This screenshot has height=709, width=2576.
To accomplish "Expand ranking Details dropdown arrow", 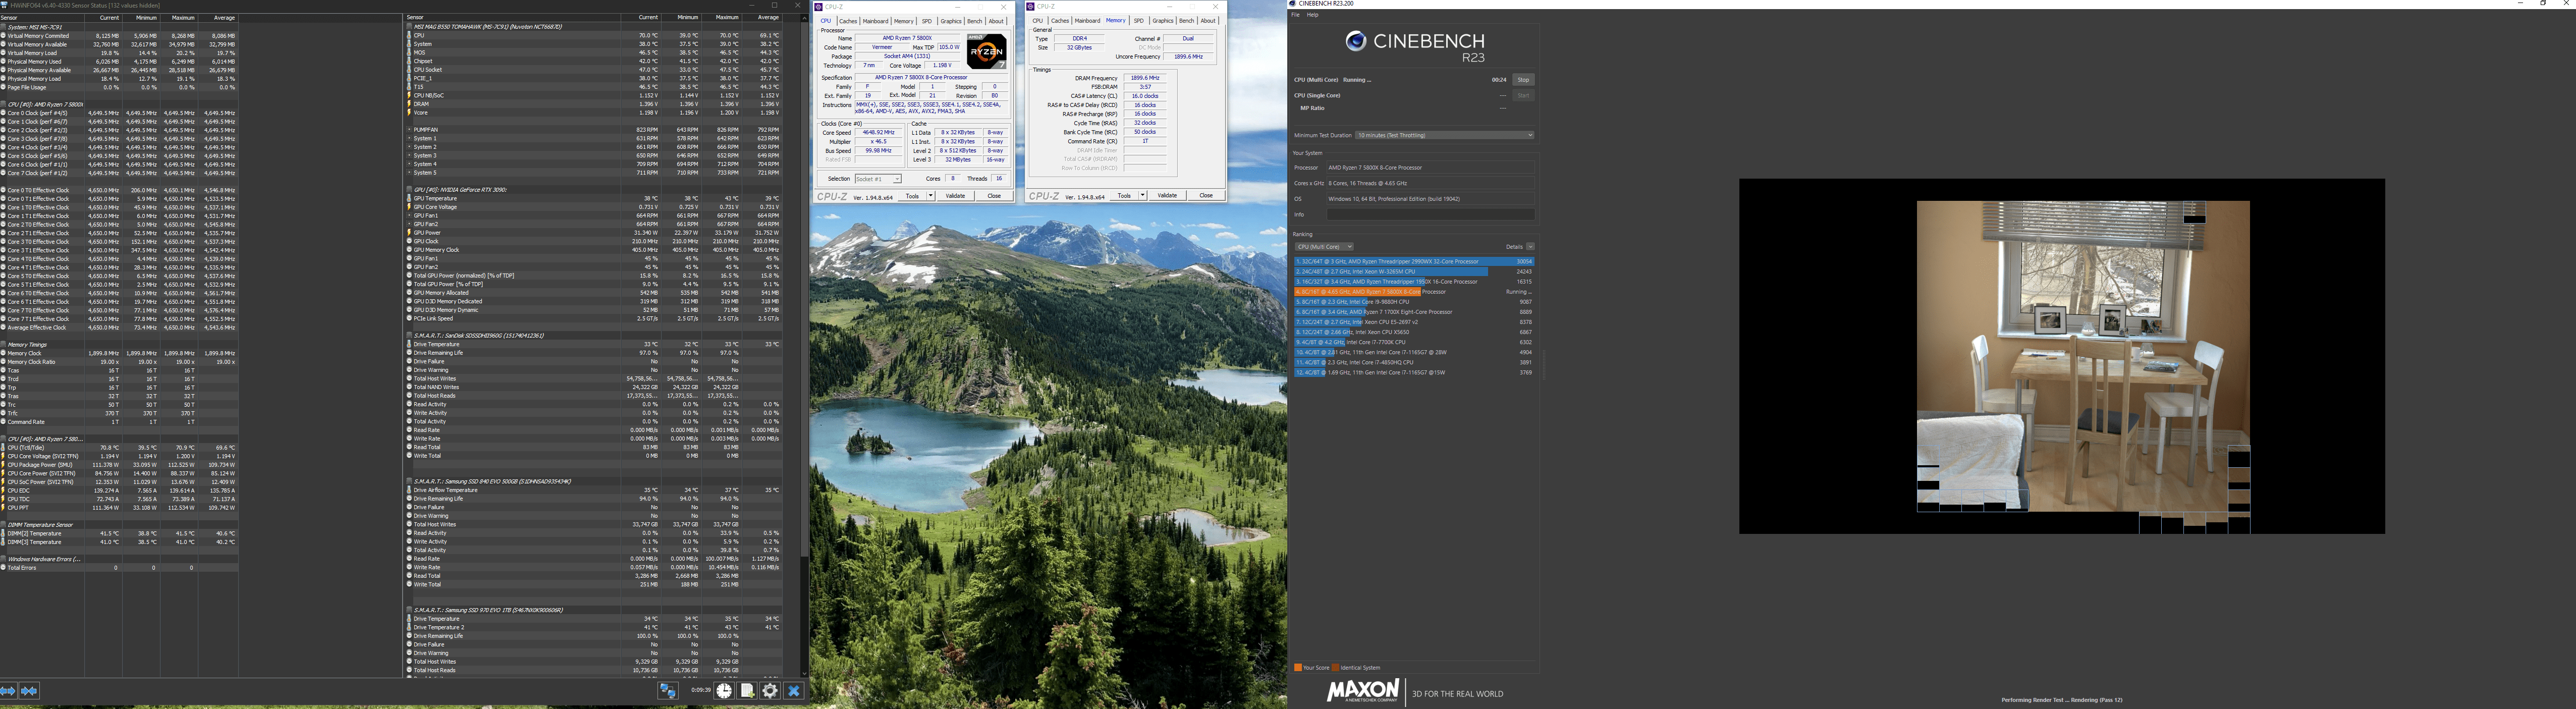I will pyautogui.click(x=1530, y=247).
